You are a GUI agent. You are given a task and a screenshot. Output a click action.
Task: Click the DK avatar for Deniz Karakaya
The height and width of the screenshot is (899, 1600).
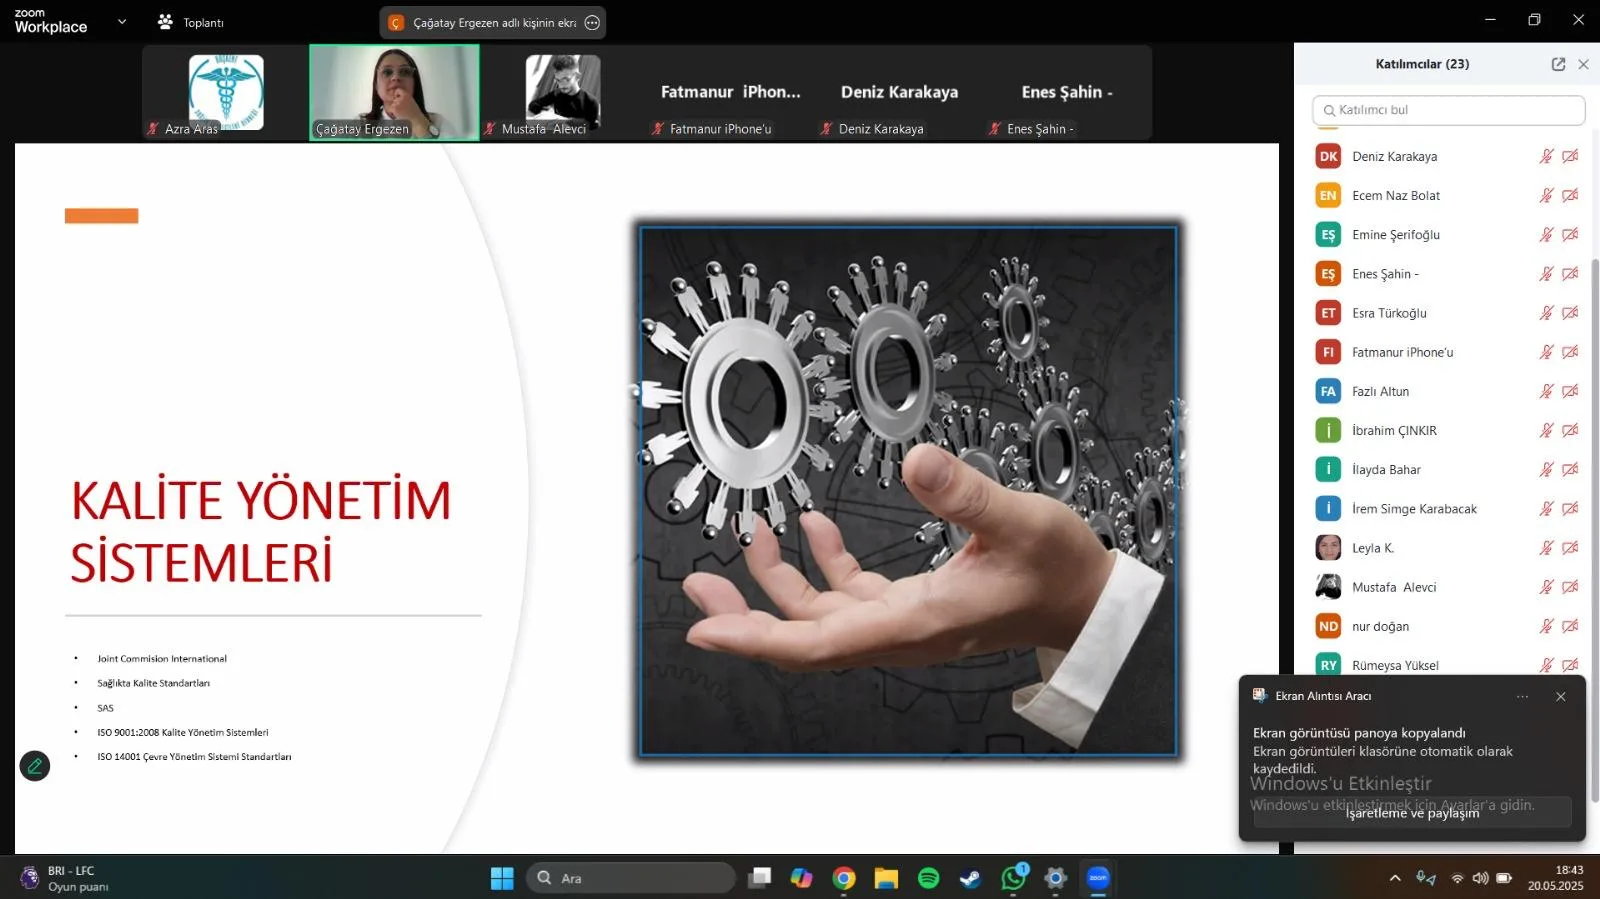click(1328, 156)
